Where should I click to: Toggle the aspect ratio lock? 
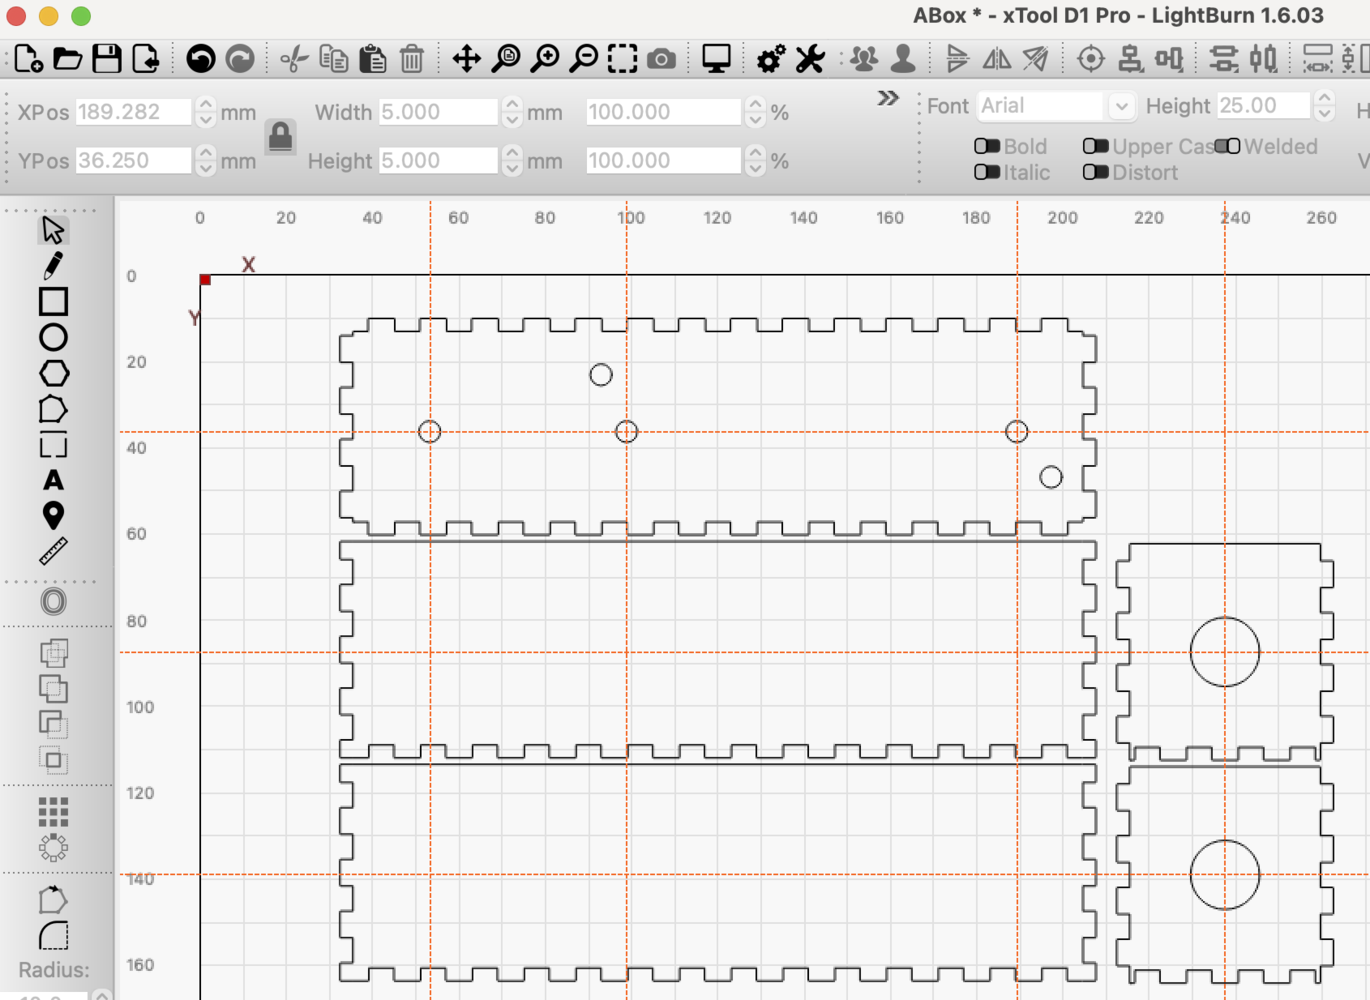click(x=281, y=136)
